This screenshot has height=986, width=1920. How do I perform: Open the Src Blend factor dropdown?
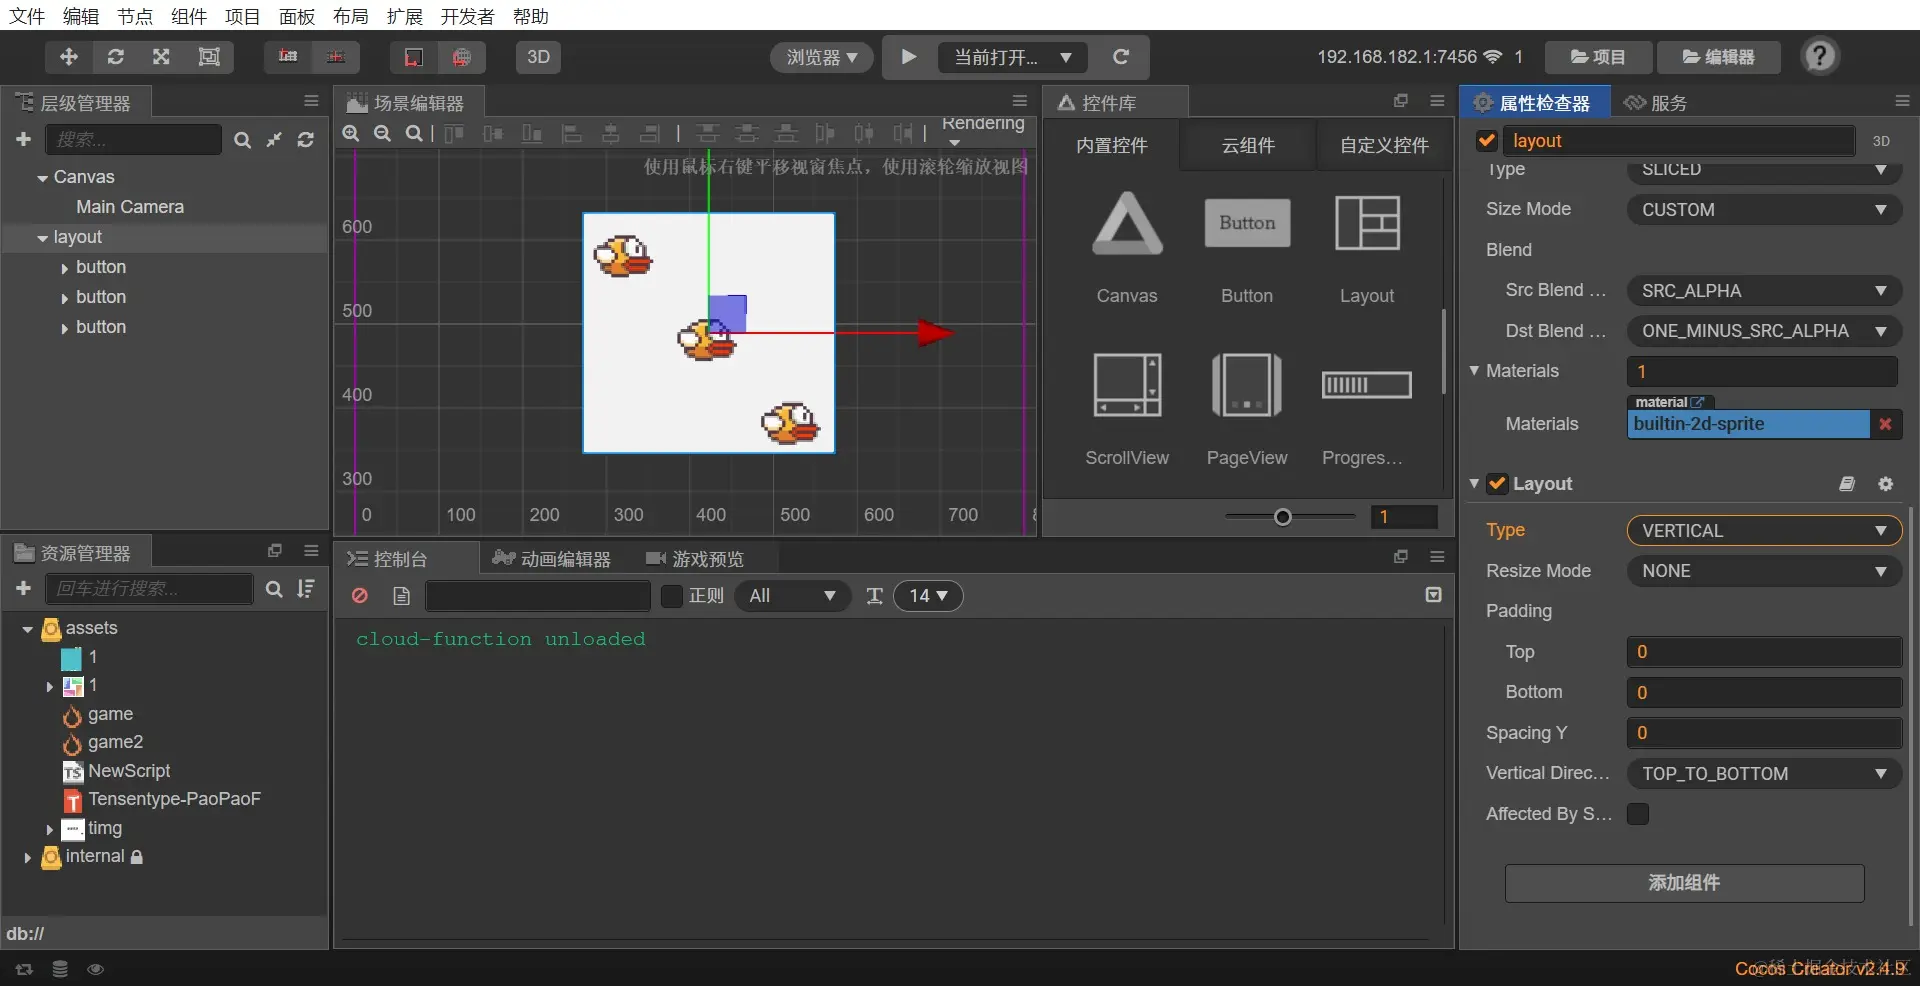[1764, 291]
